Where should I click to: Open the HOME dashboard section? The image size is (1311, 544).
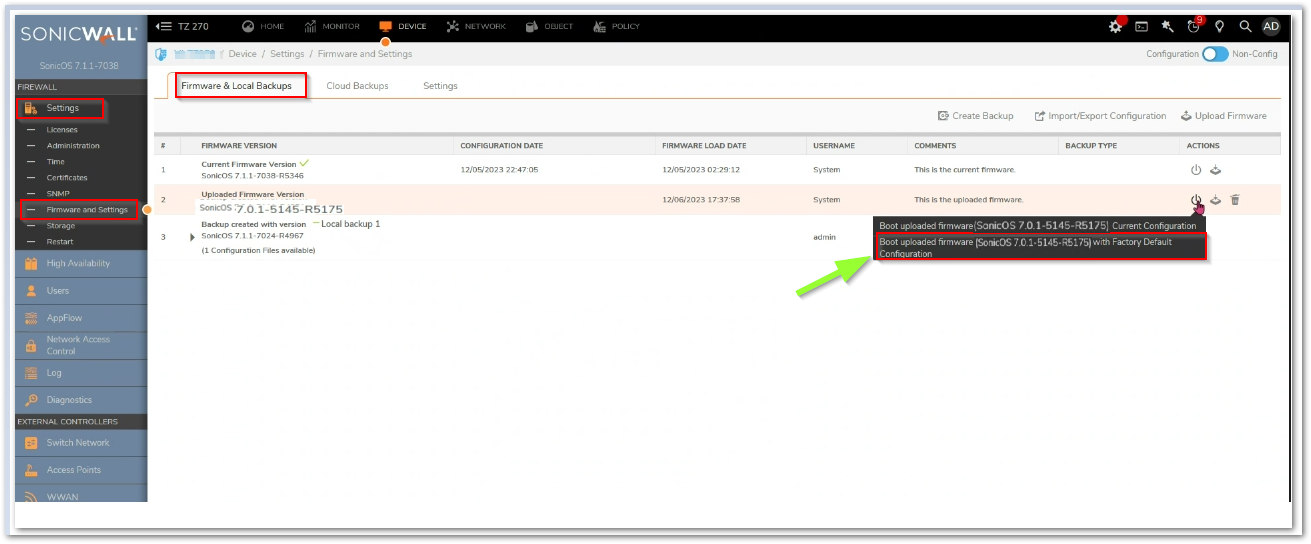click(x=263, y=26)
